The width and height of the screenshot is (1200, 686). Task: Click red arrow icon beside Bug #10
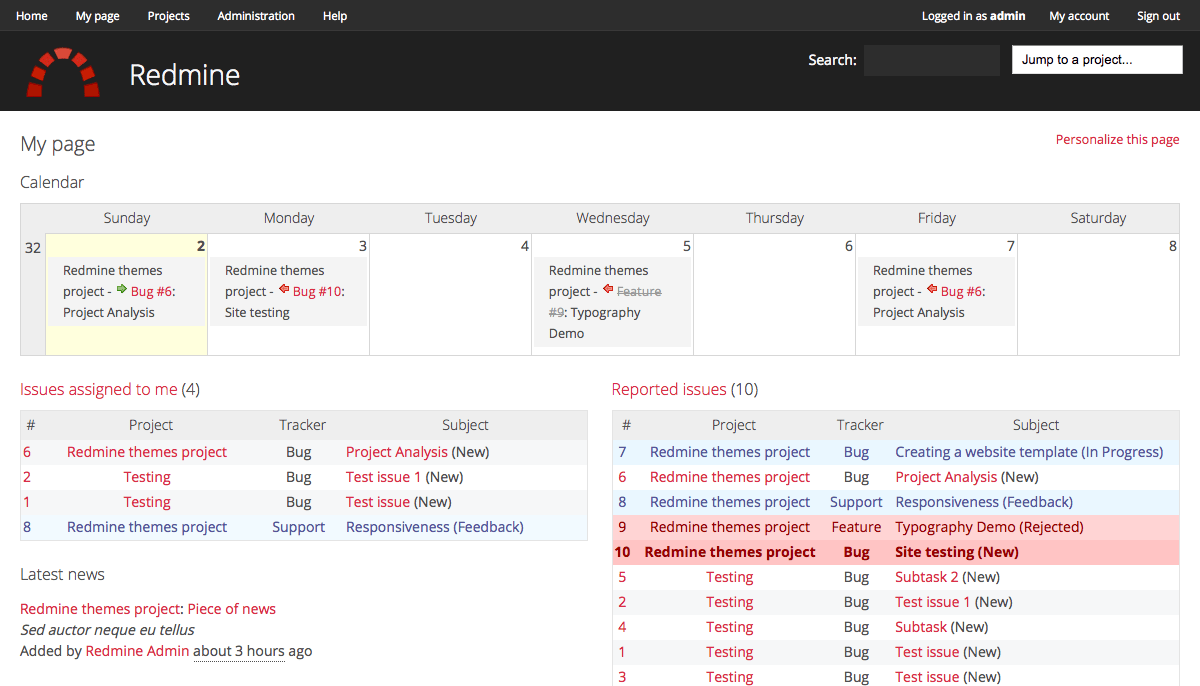pos(284,290)
